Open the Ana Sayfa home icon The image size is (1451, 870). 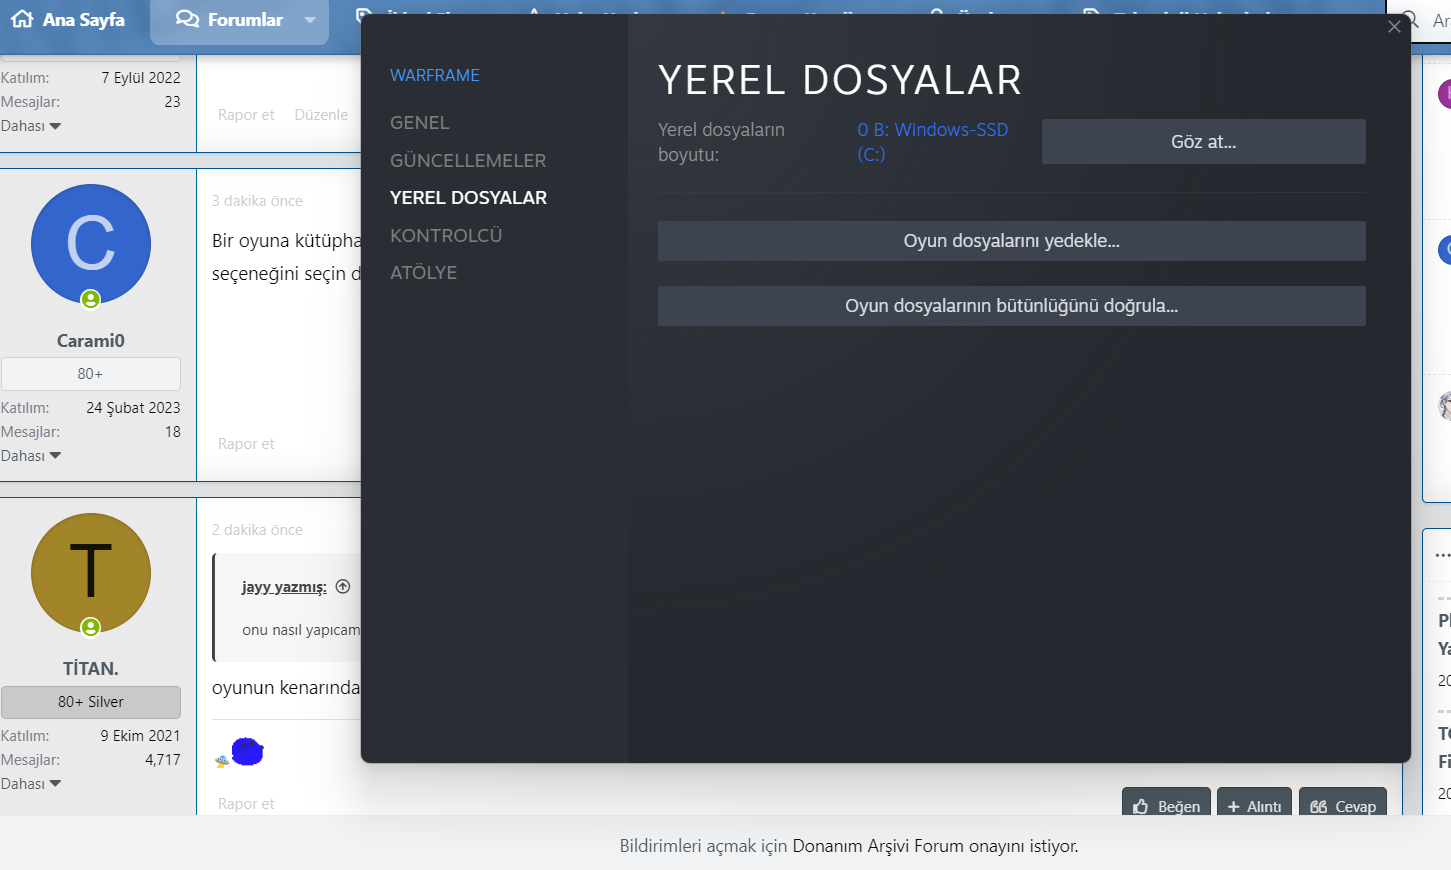coord(22,18)
